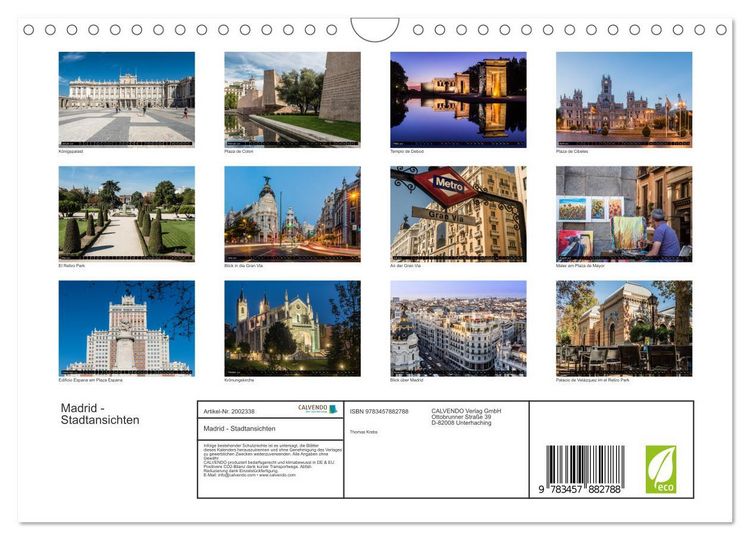Click 'CALVENDO Verlag GmbH' publisher name
This screenshot has height=540, width=750.
pos(466,411)
